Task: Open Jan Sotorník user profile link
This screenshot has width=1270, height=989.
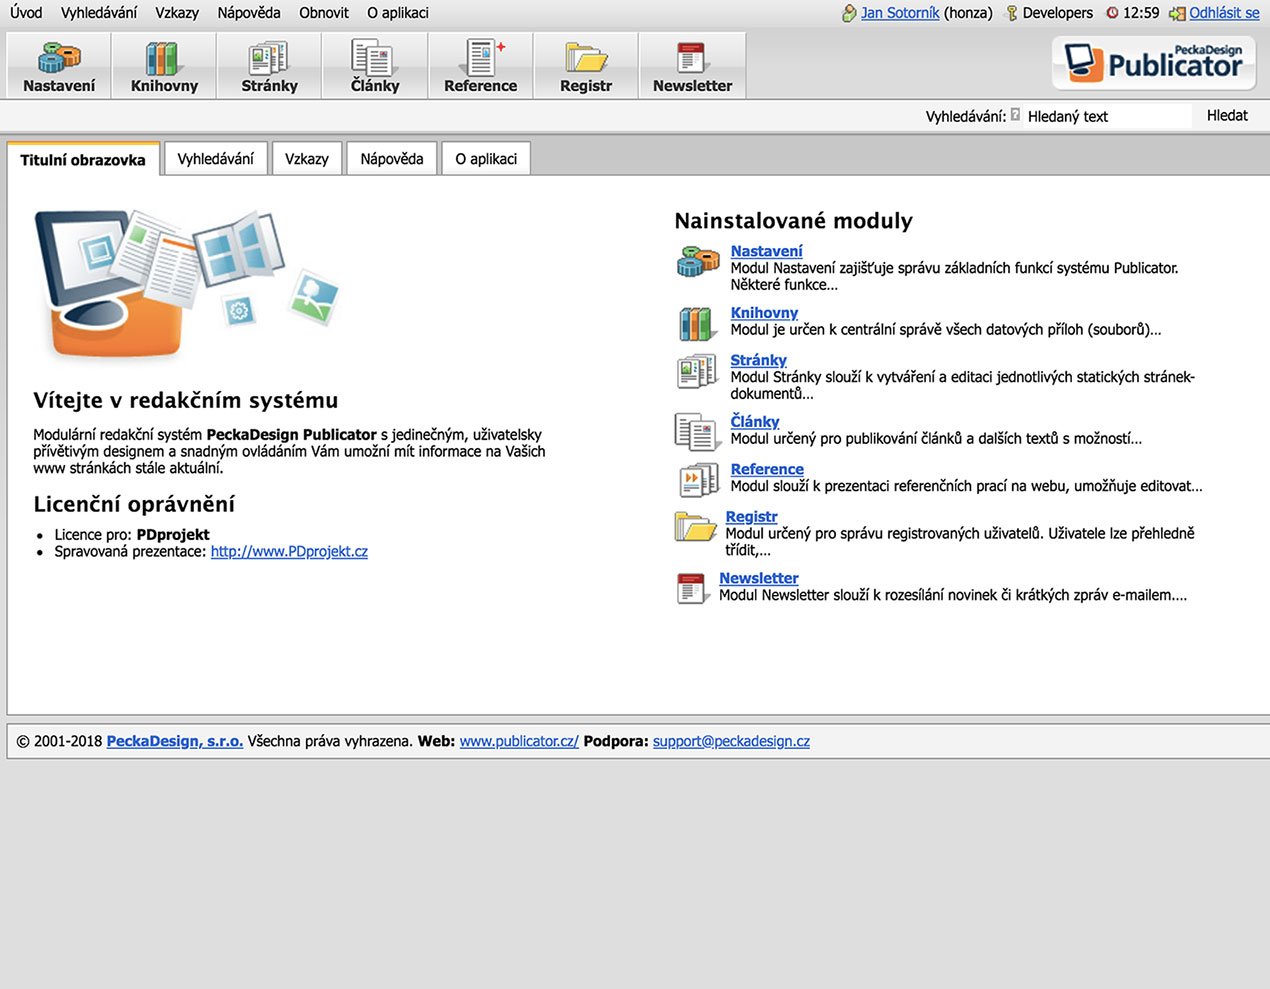Action: 900,13
